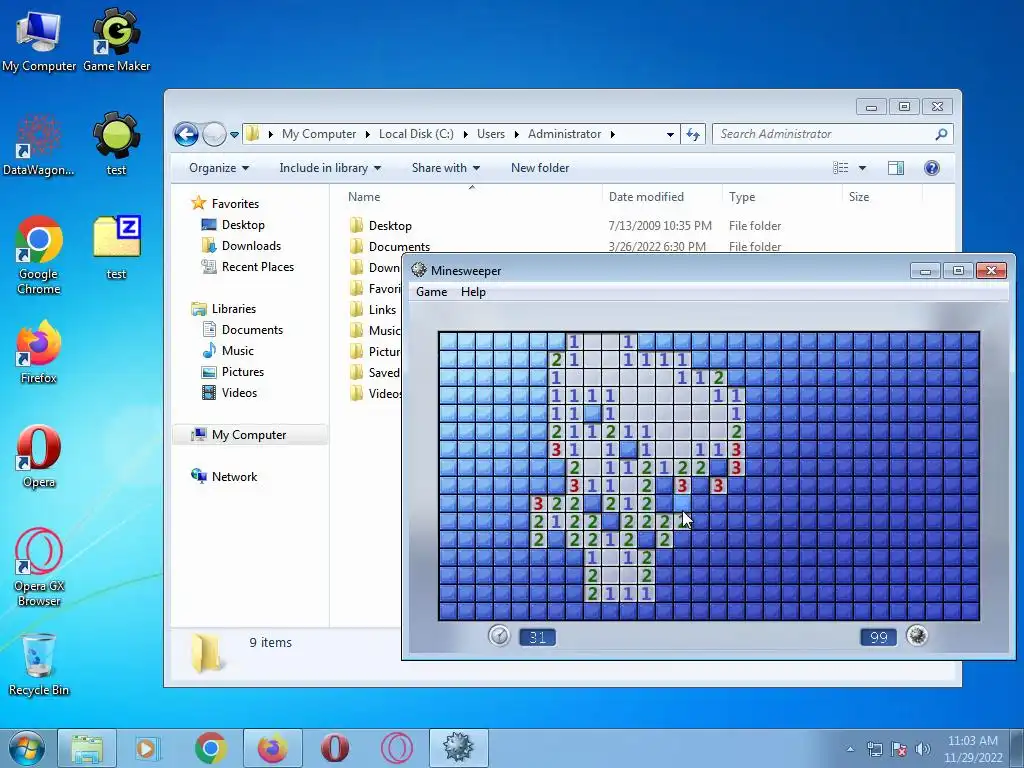Click the Search Administrator field
Screen dimensions: 1024x768
click(x=833, y=135)
